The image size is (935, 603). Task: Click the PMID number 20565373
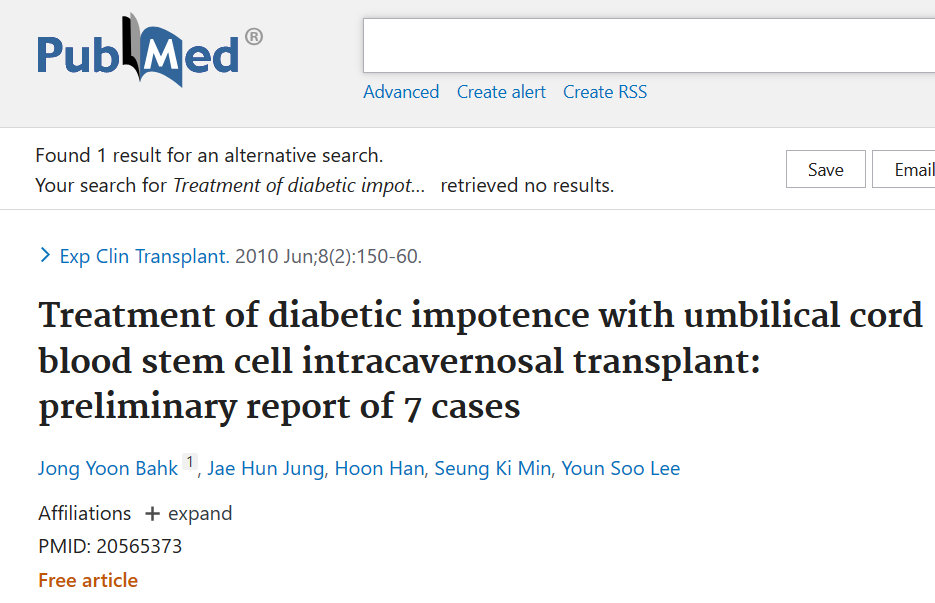(x=139, y=547)
